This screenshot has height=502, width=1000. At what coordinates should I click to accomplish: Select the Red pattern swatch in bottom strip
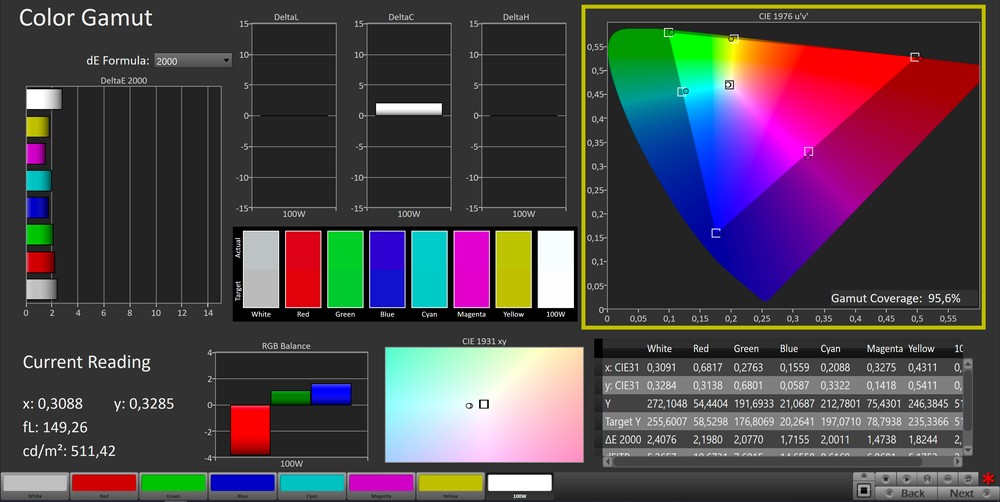tap(104, 483)
